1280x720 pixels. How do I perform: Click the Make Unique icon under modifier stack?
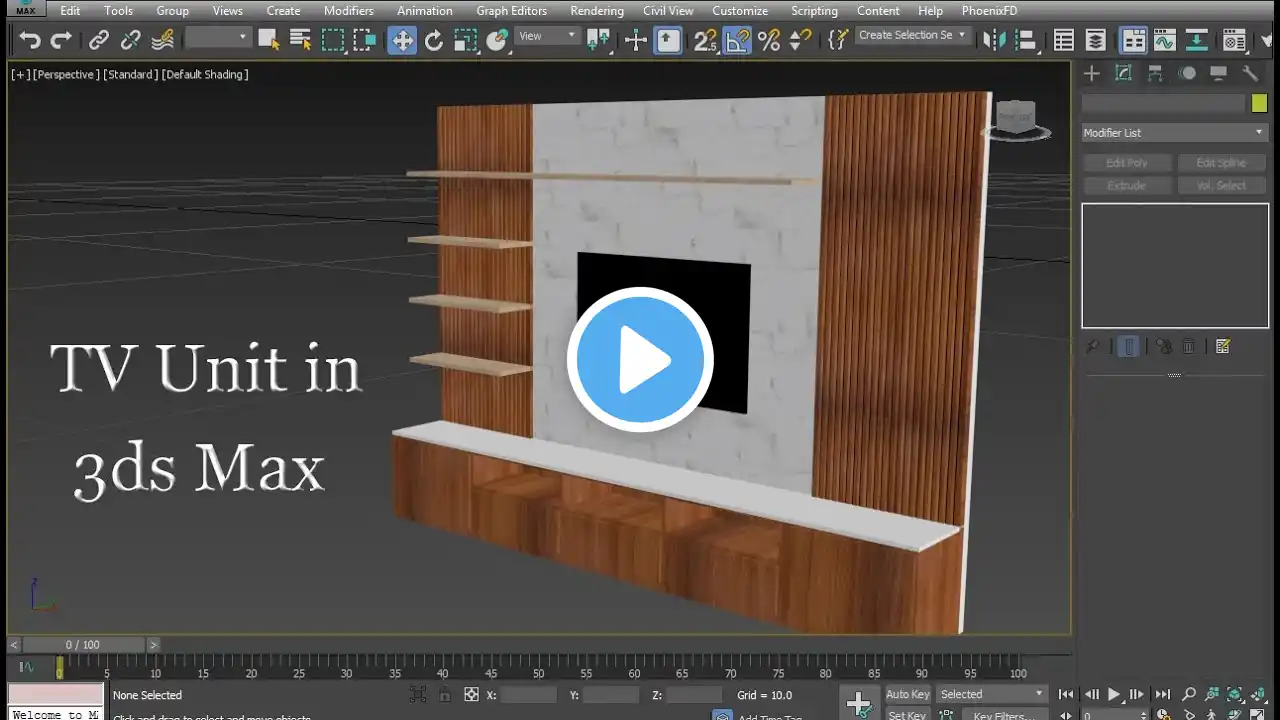[1164, 346]
